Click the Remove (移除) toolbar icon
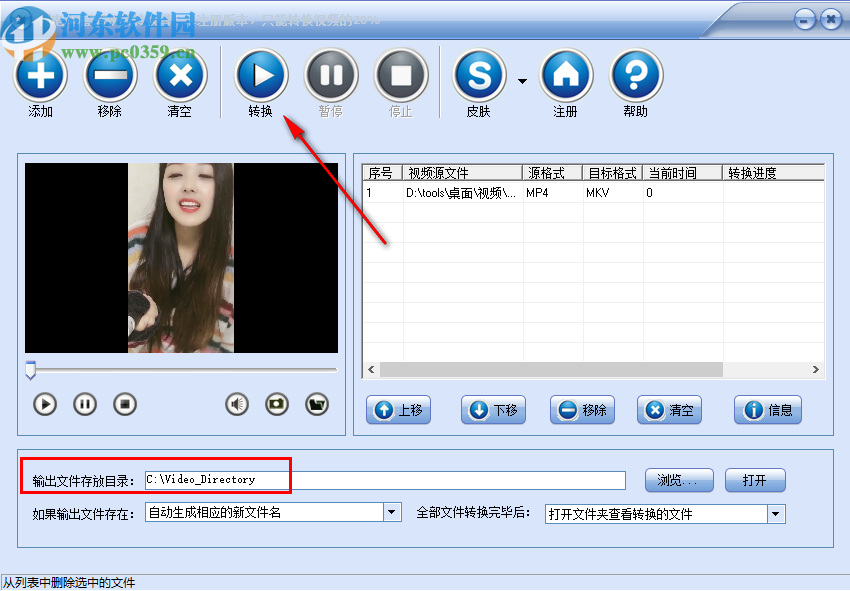This screenshot has width=850, height=591. tap(110, 75)
